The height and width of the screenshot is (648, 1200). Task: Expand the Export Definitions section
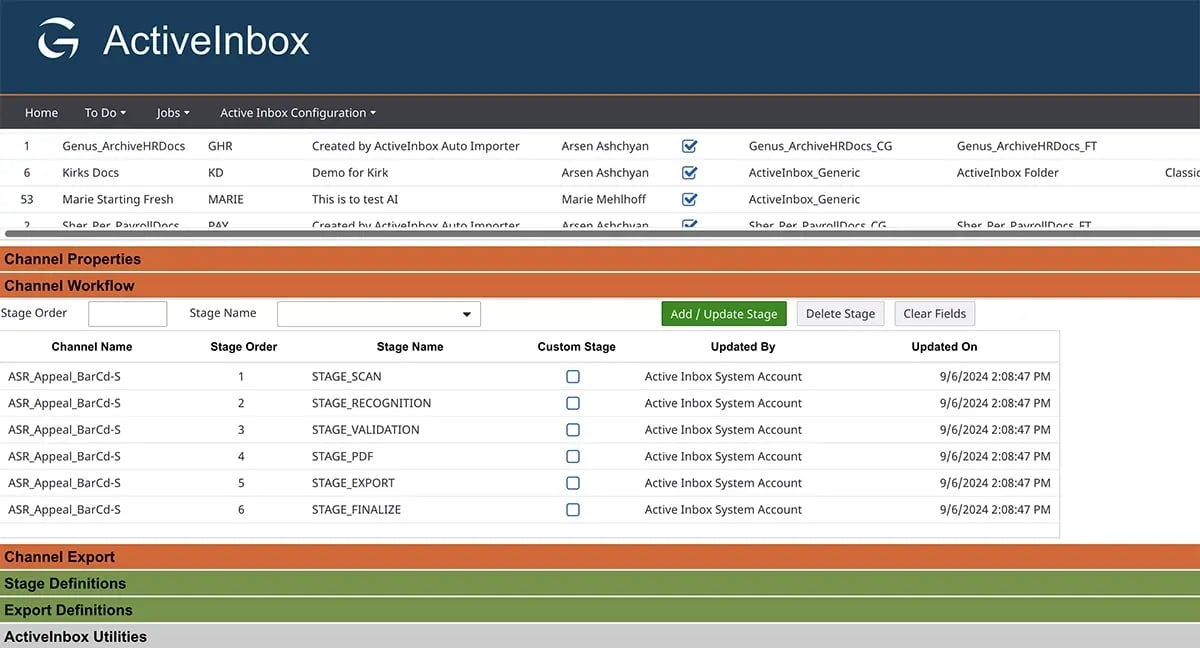pyautogui.click(x=600, y=610)
